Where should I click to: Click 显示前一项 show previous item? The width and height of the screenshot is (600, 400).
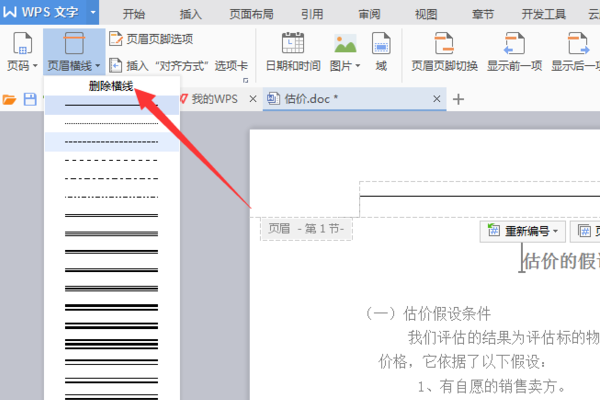(514, 52)
